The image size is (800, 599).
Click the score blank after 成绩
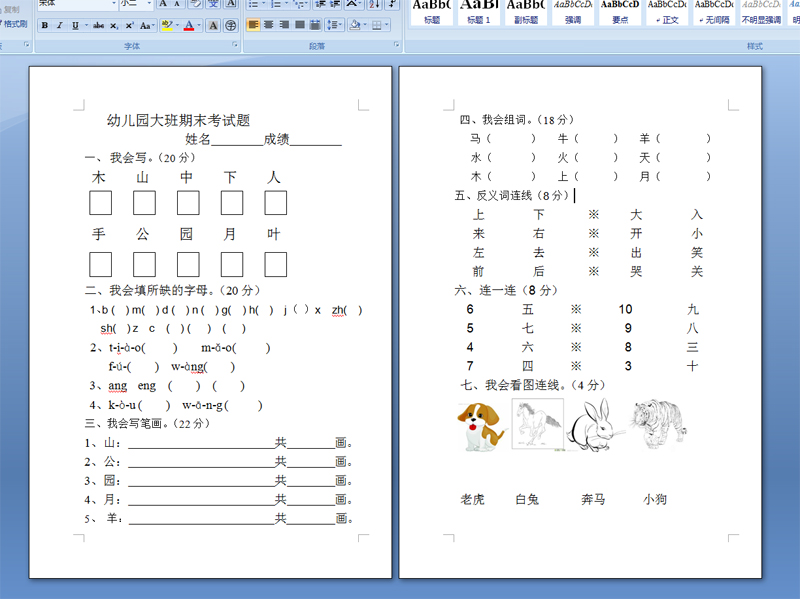coord(315,139)
